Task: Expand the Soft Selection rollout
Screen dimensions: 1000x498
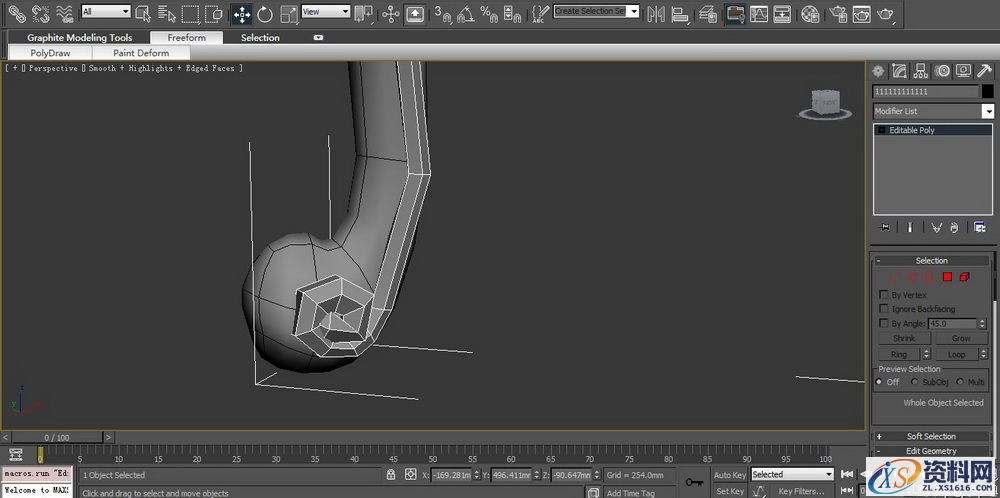Action: click(x=931, y=436)
